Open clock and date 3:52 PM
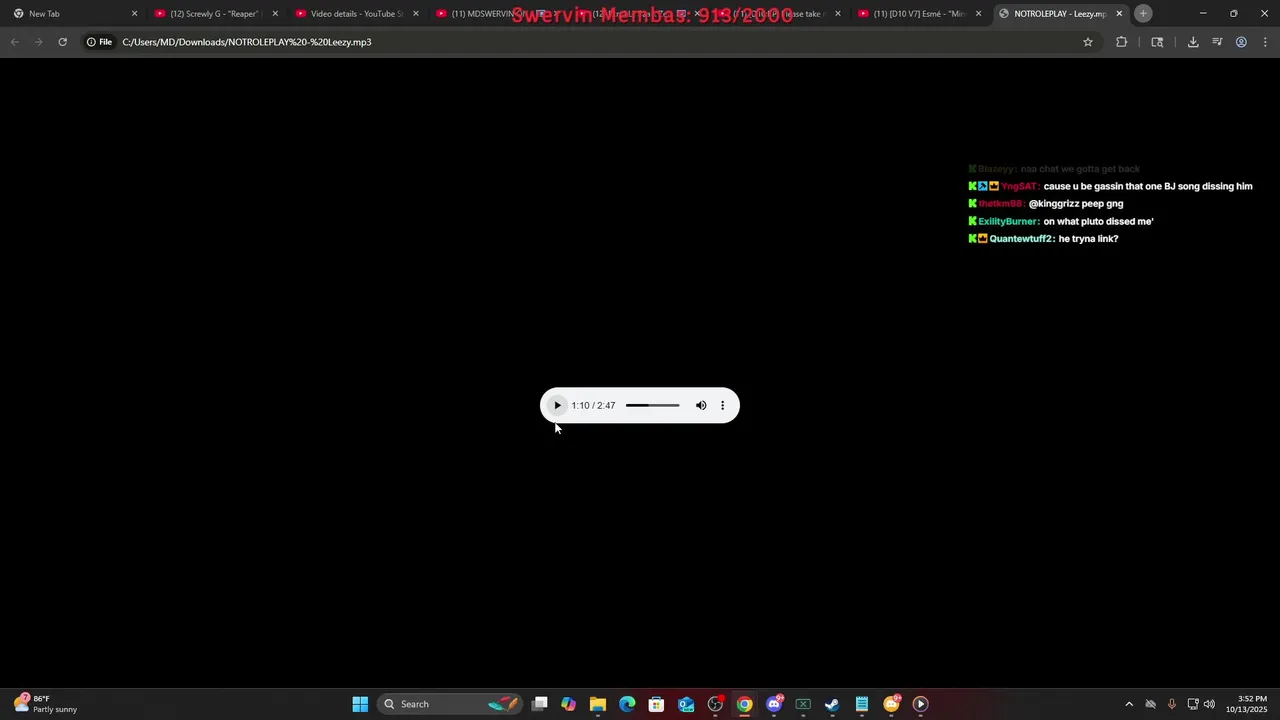Screen dimensions: 1280x720 [1246, 704]
